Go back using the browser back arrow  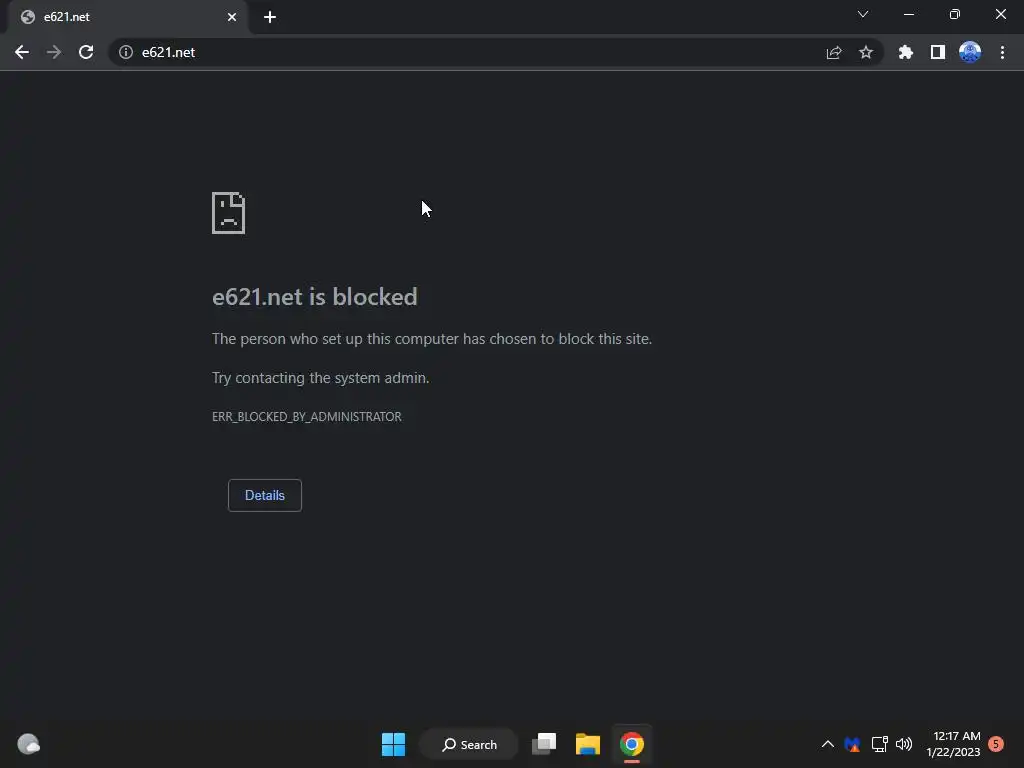[x=22, y=52]
